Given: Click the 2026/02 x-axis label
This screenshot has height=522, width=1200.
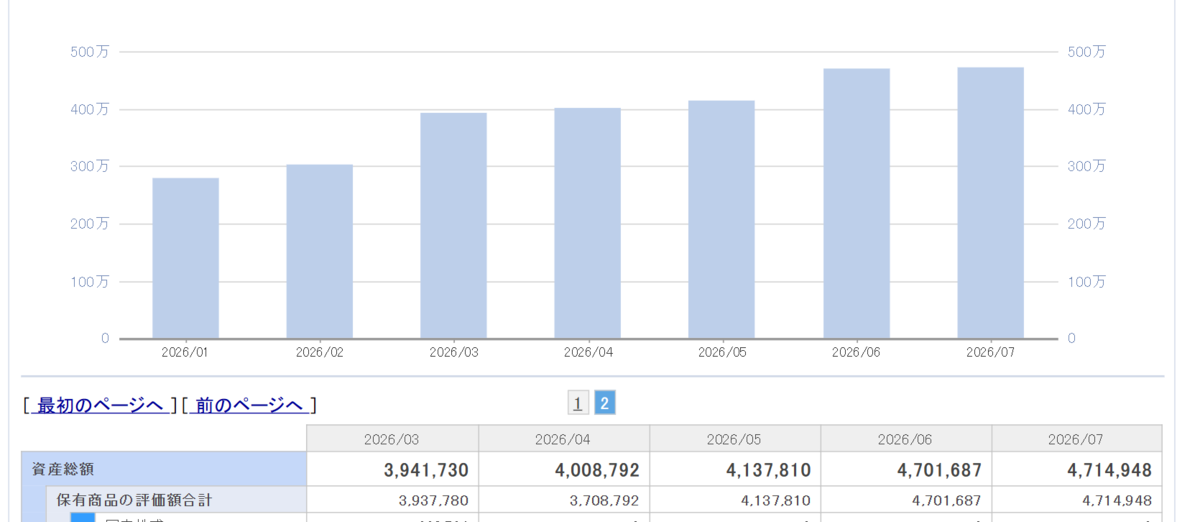Looking at the screenshot, I should (x=320, y=352).
